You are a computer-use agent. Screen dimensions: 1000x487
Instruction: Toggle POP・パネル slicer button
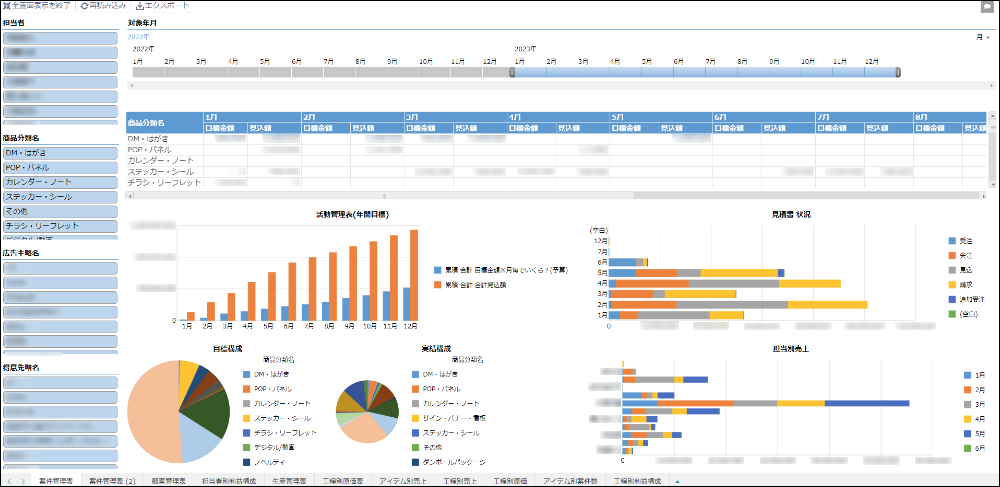61,168
